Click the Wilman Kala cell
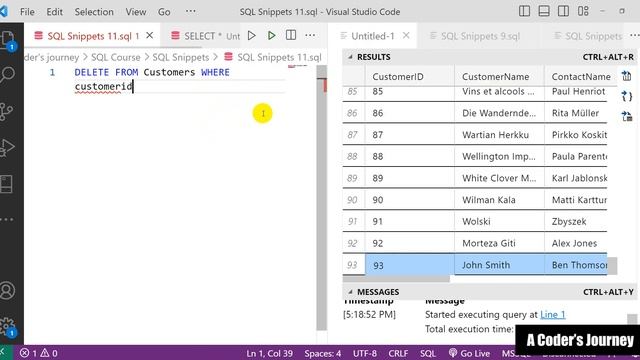The height and width of the screenshot is (360, 640). pyautogui.click(x=499, y=200)
